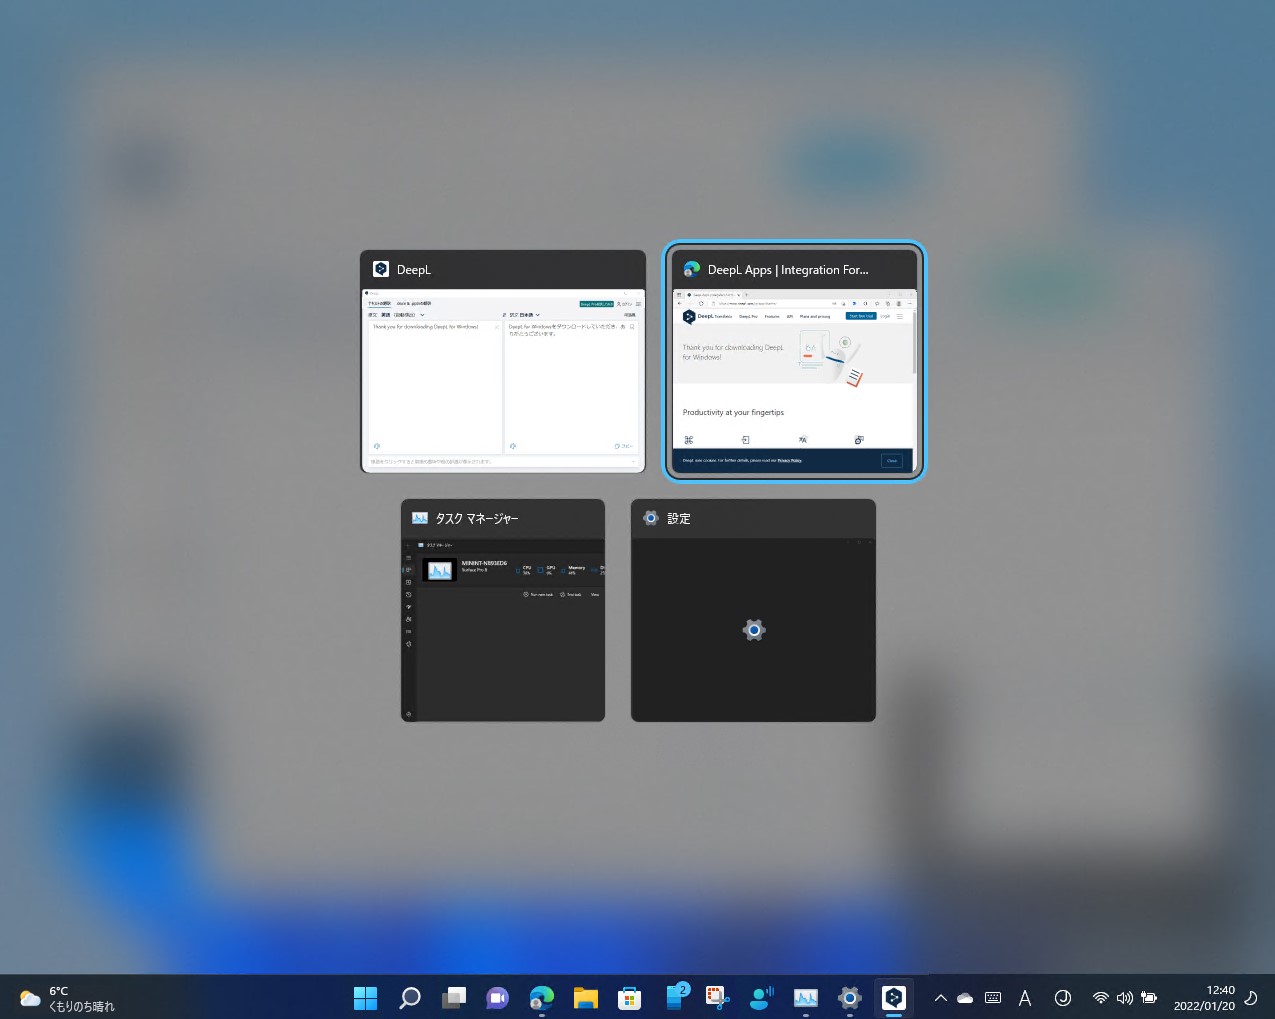Activate DeepL icon on taskbar
This screenshot has height=1019, width=1275.
pos(894,997)
